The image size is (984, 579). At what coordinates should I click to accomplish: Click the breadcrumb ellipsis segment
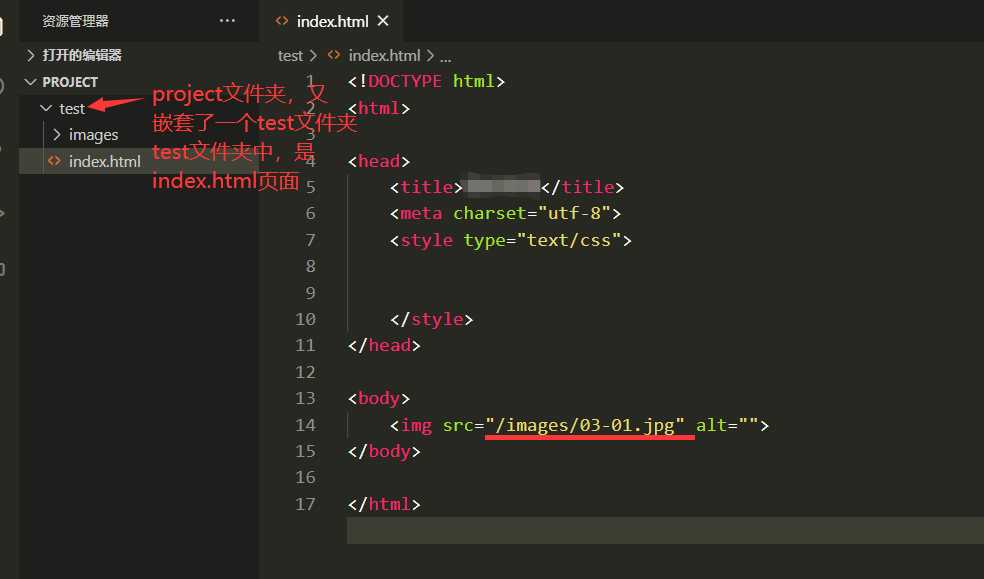[446, 57]
